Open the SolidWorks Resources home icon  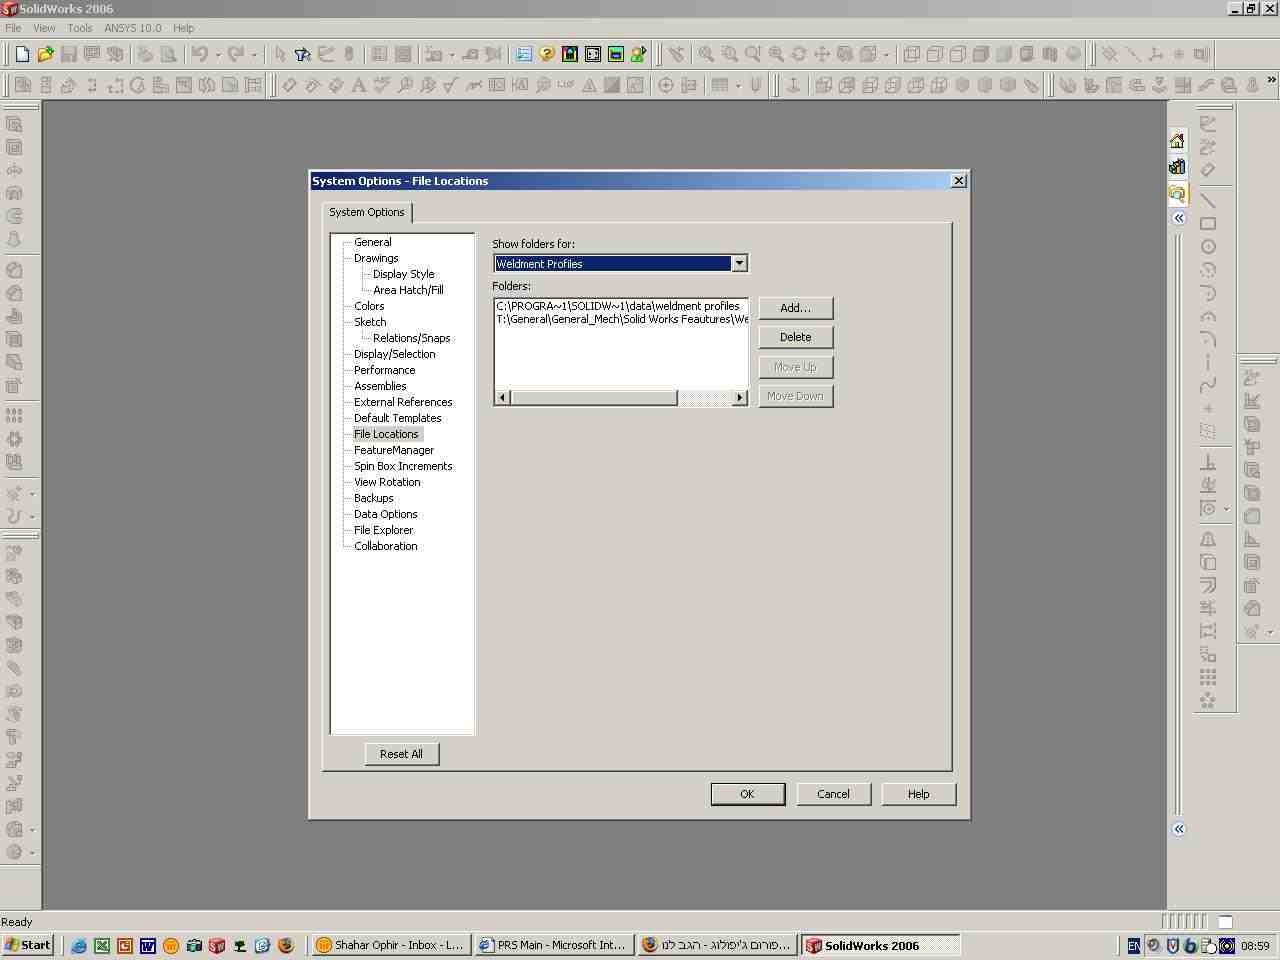(1177, 141)
